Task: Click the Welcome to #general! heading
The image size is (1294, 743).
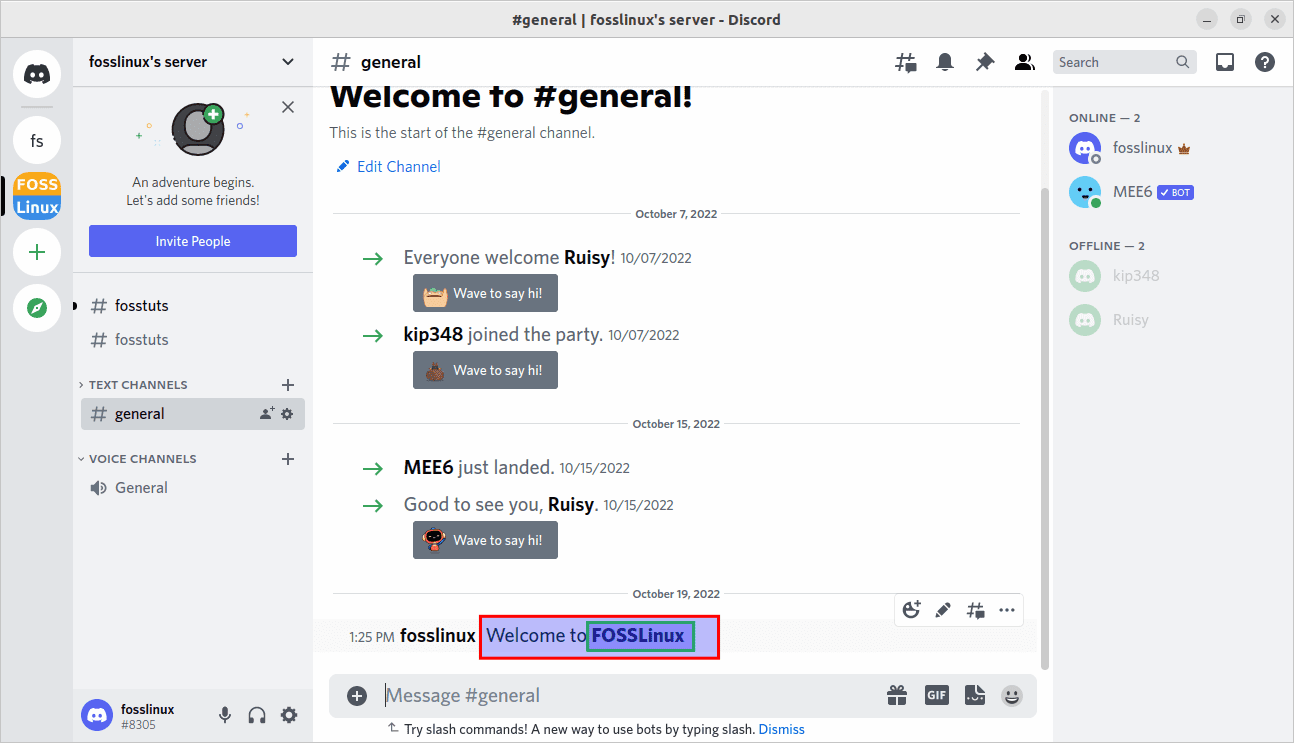Action: coord(511,96)
